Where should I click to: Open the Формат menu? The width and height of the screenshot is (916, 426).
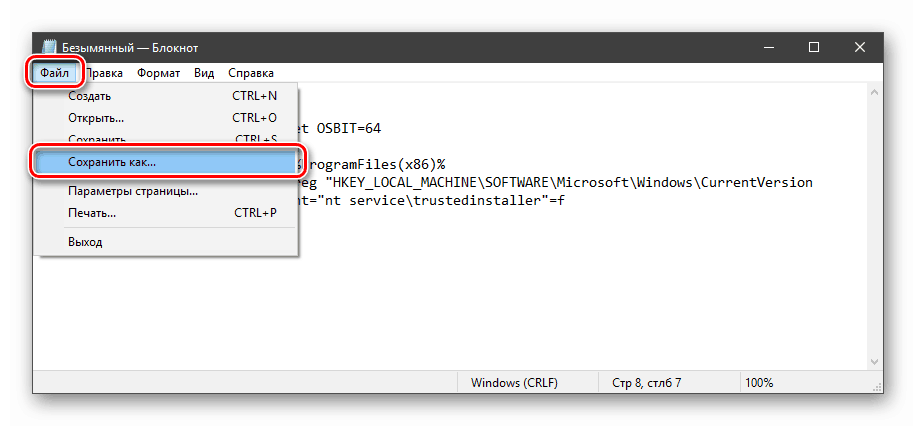coord(159,73)
